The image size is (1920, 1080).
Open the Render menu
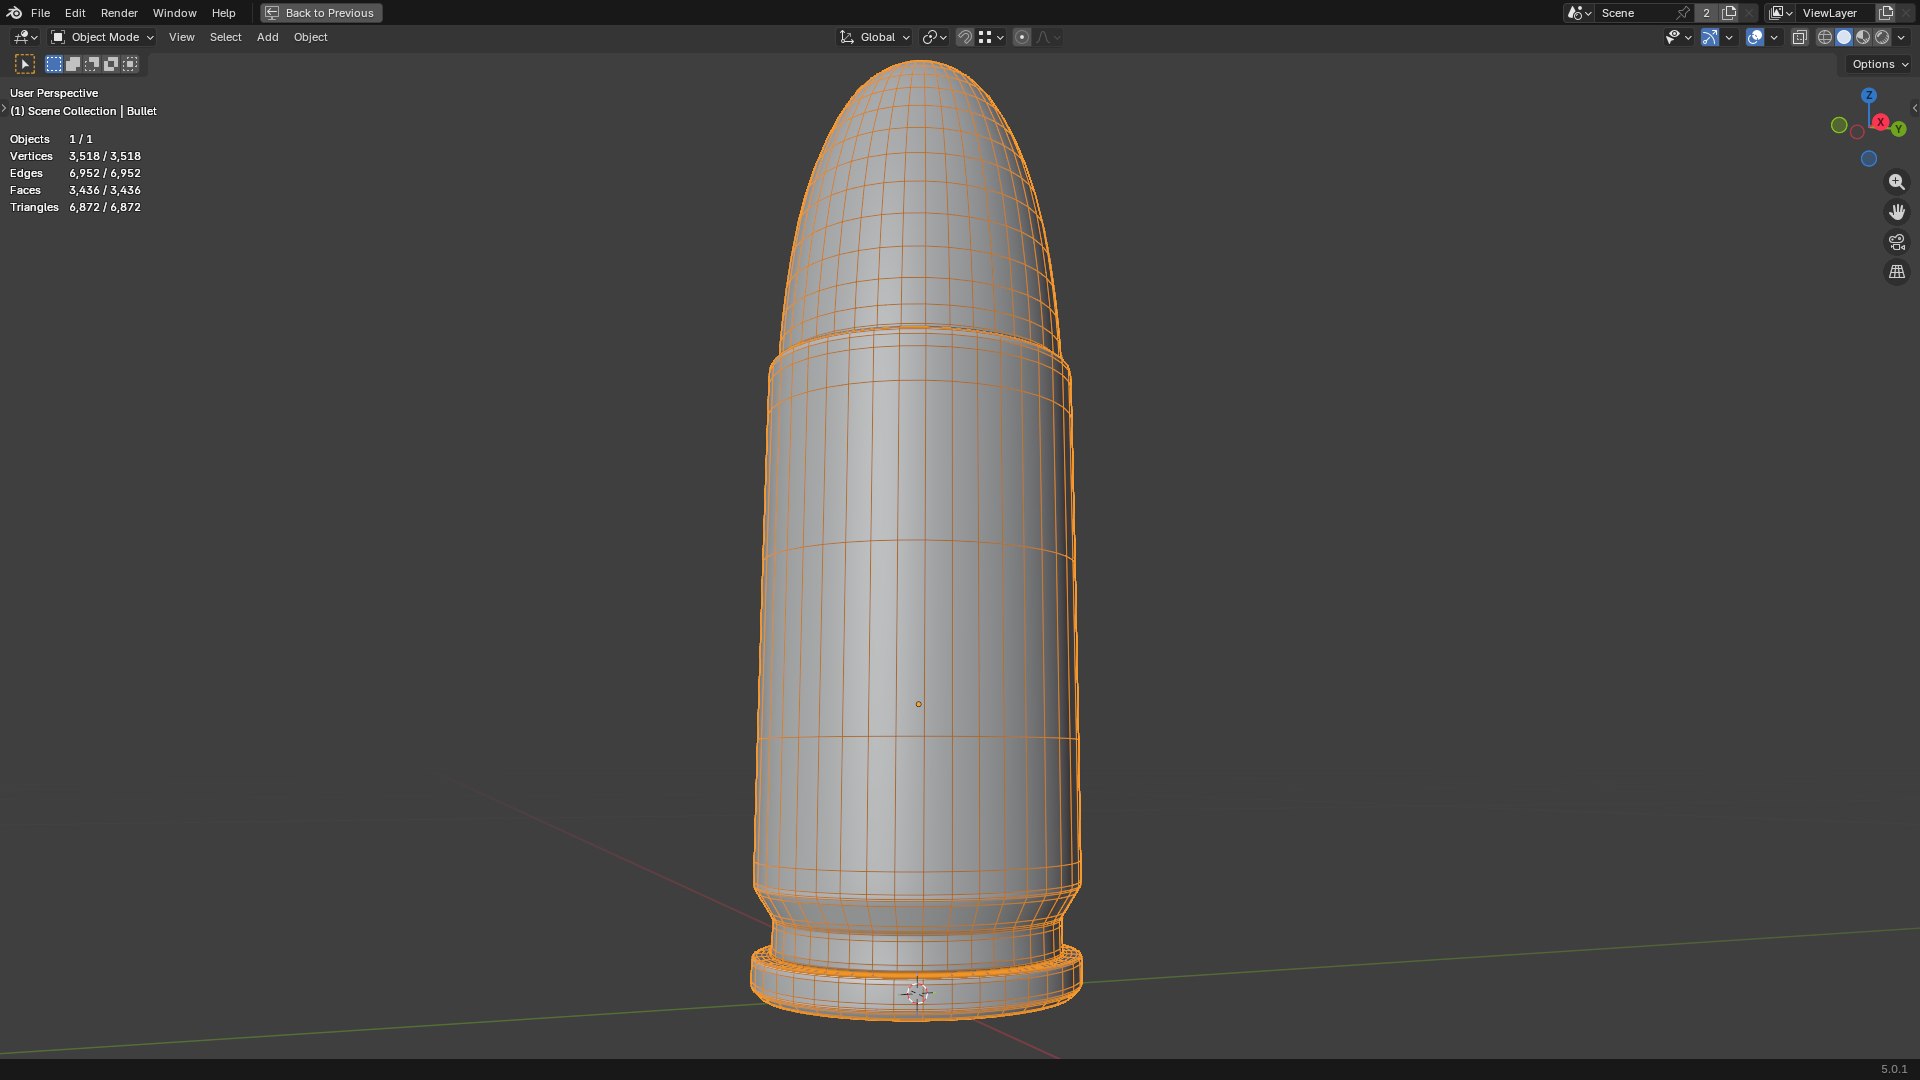[119, 13]
